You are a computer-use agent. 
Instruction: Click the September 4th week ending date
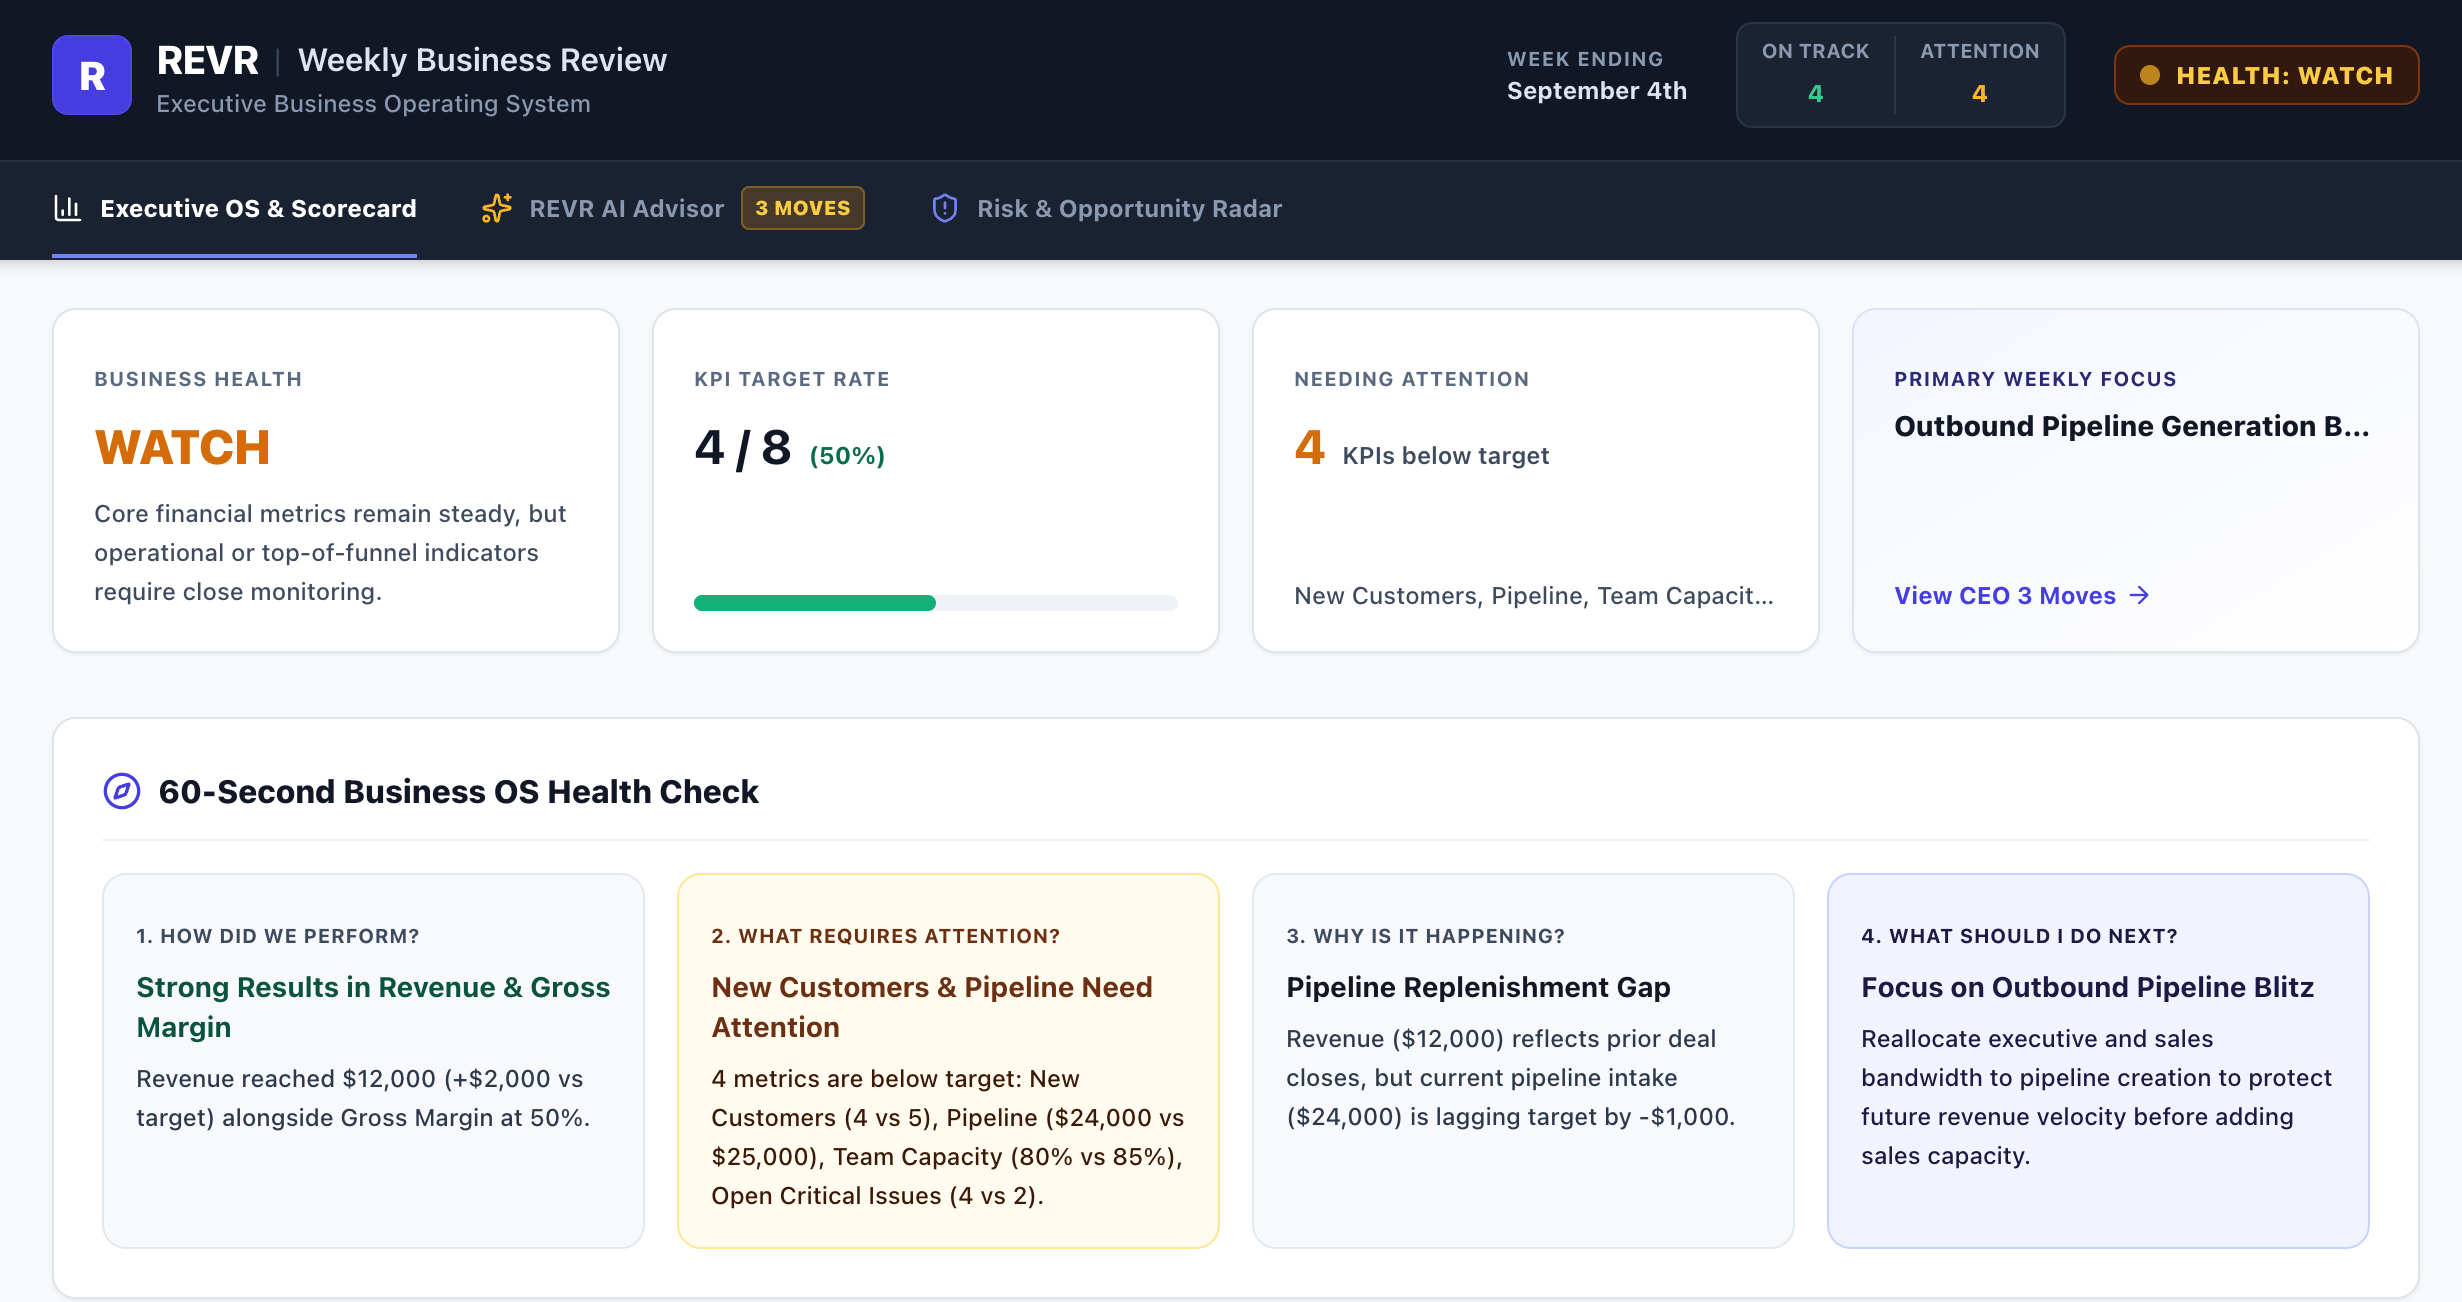[1597, 91]
